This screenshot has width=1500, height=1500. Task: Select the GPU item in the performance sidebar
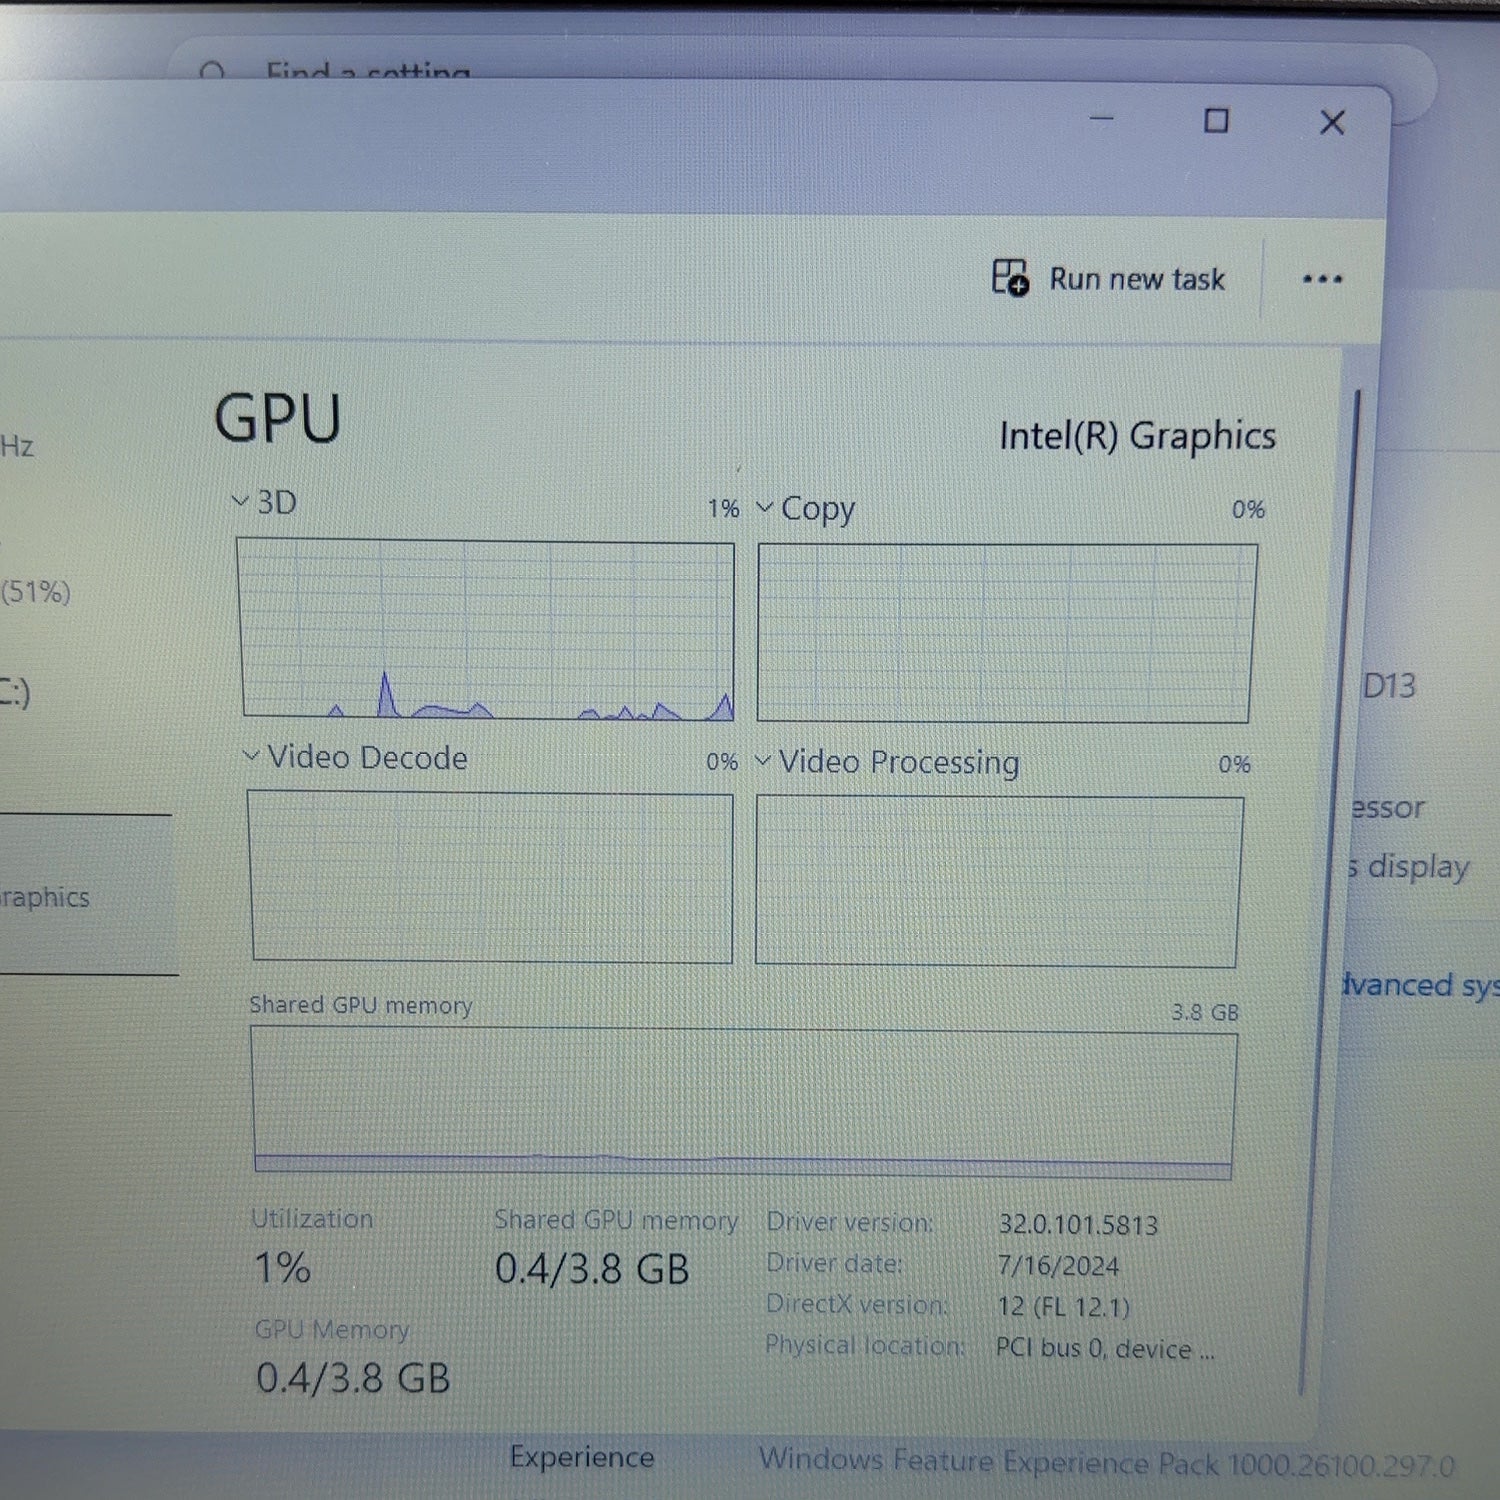[88, 895]
